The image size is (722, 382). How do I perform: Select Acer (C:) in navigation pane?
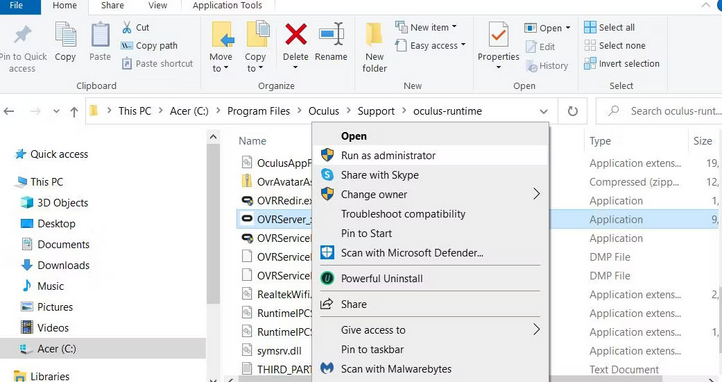point(103,349)
